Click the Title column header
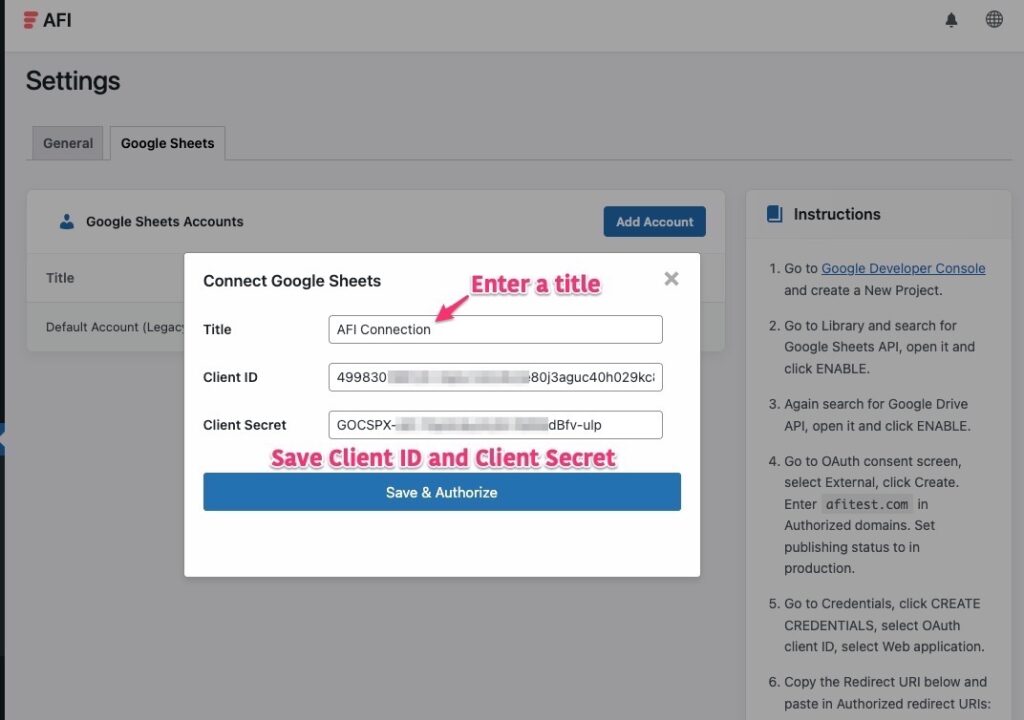The image size is (1024, 720). pos(60,278)
